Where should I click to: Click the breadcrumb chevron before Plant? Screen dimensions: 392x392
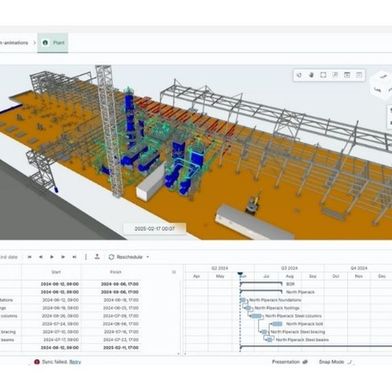coord(34,43)
